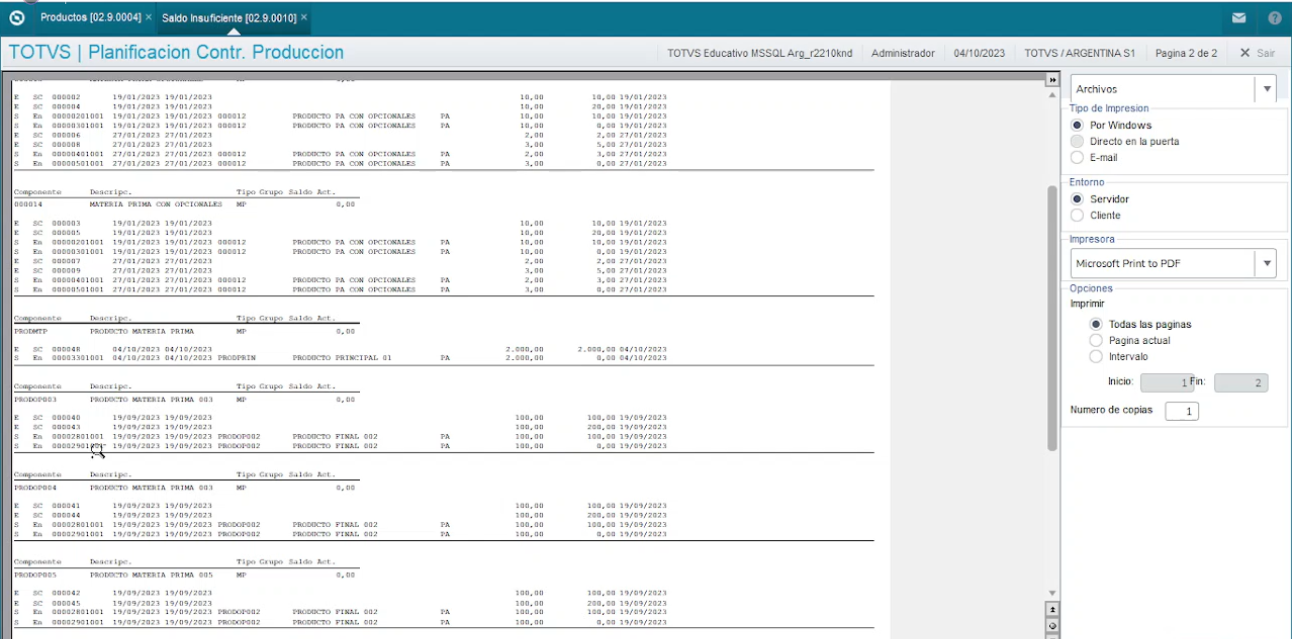Viewport: 1292px width, 639px height.
Task: Click Administrador user in header
Action: [x=903, y=53]
